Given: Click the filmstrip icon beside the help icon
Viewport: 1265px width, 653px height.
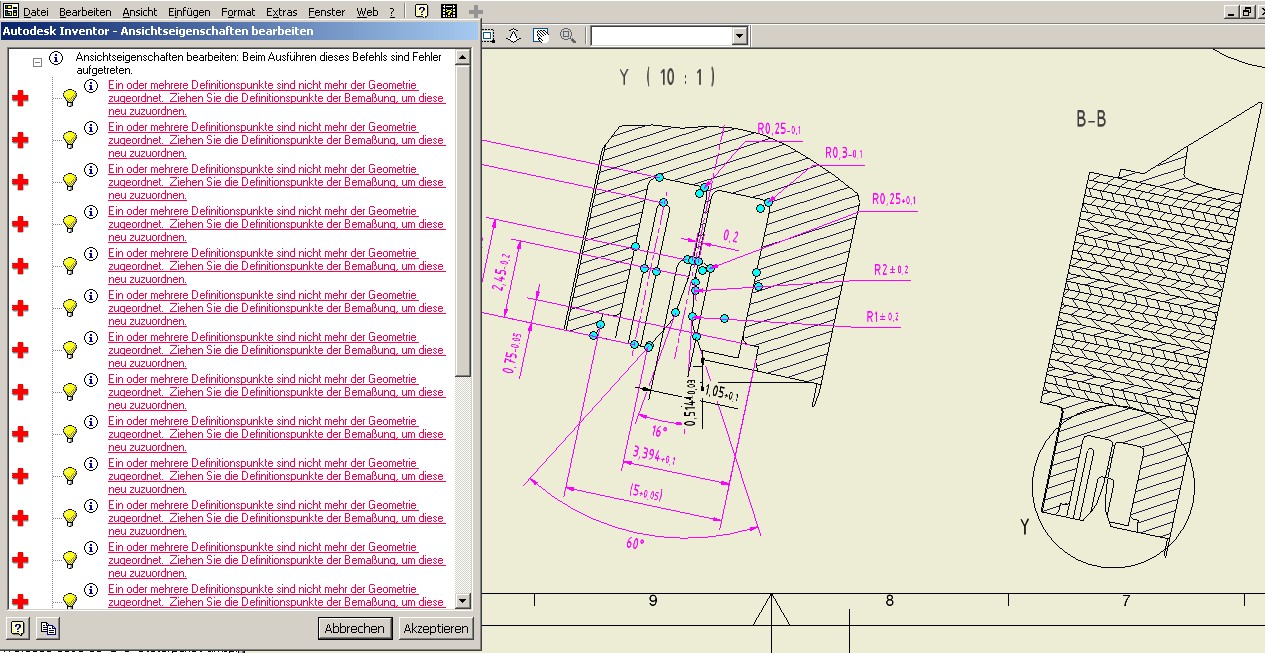Looking at the screenshot, I should point(449,11).
